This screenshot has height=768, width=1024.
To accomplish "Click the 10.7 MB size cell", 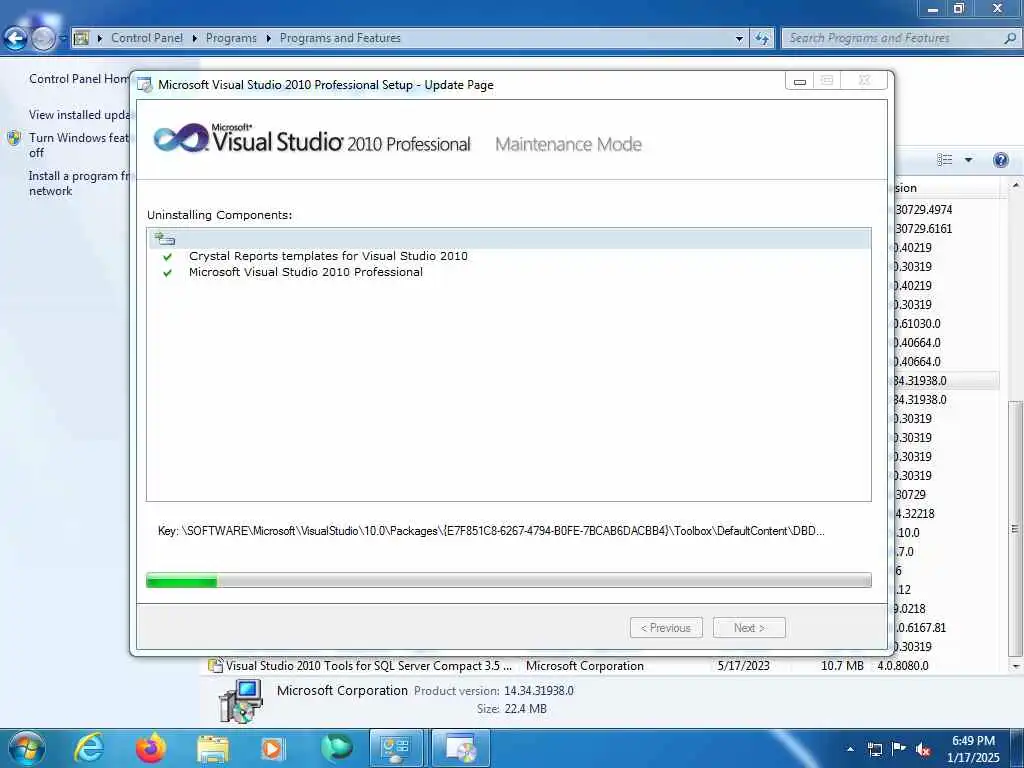I will click(842, 665).
